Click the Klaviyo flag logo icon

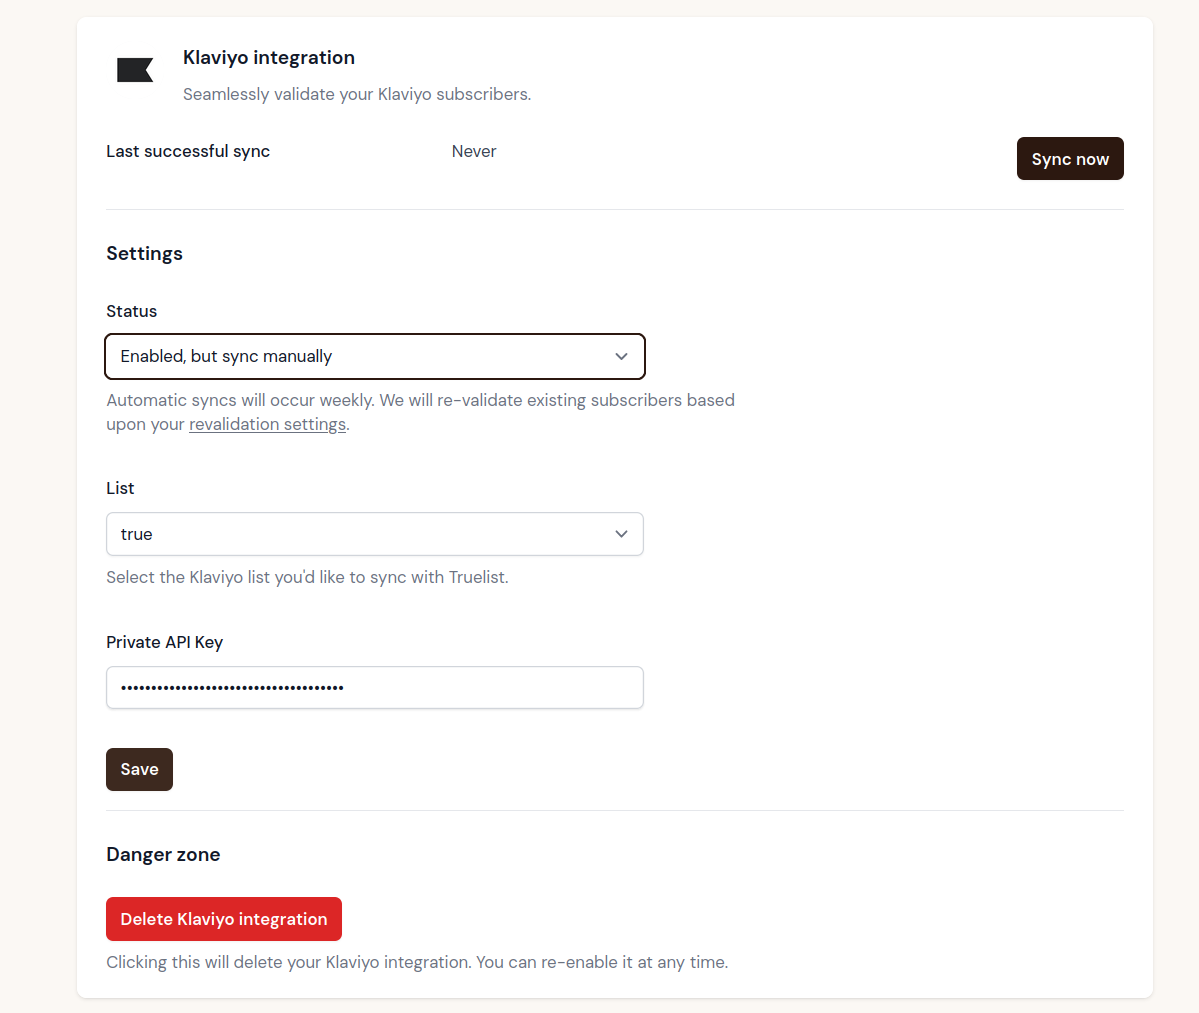click(x=135, y=70)
